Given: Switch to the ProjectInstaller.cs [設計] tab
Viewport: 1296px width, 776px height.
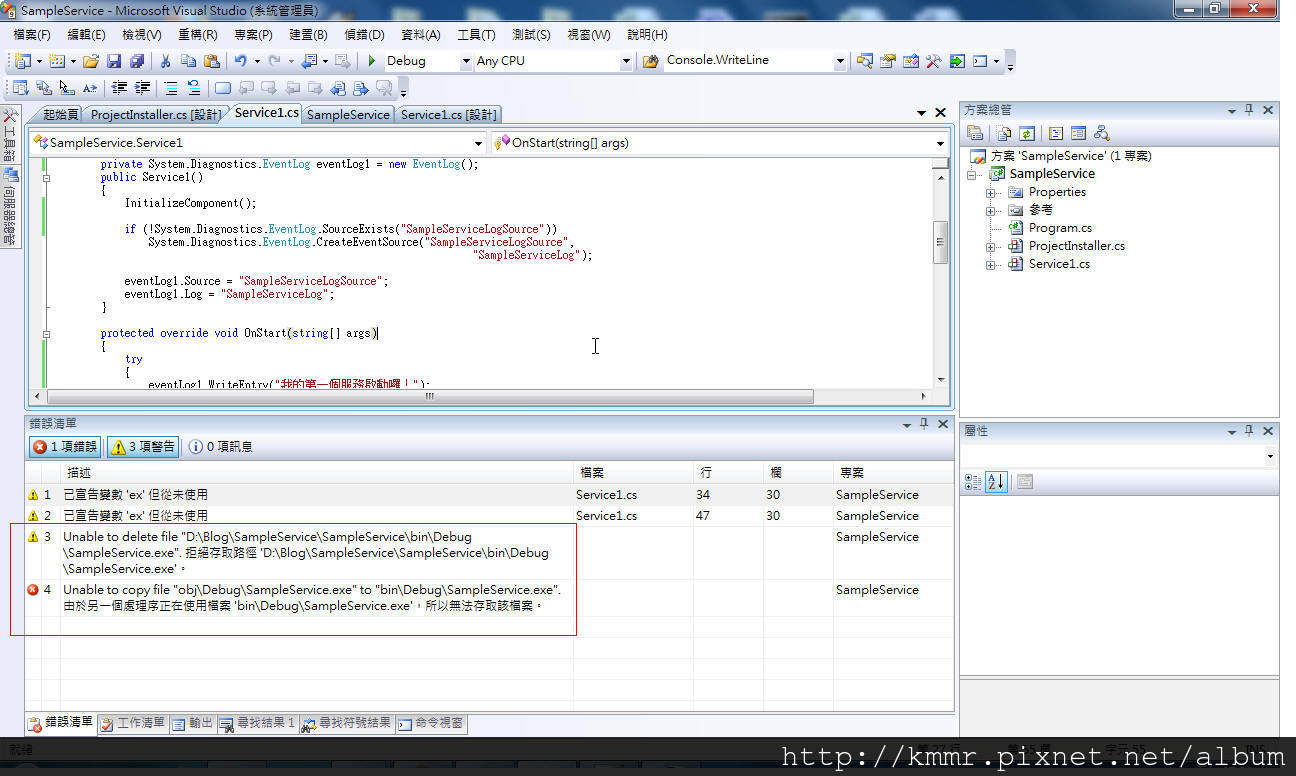Looking at the screenshot, I should coord(156,115).
